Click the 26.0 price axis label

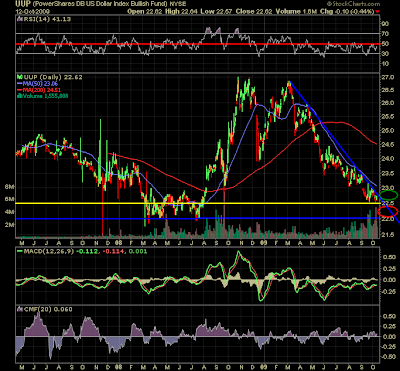[387, 103]
